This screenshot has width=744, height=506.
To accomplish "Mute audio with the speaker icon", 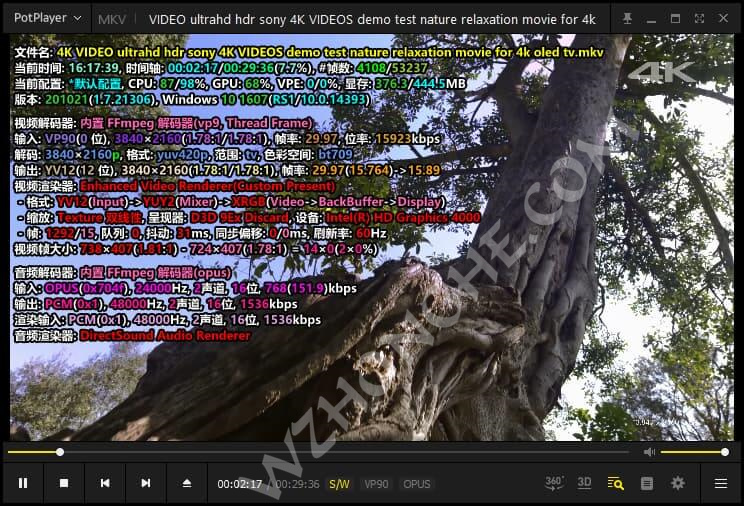I will pyautogui.click(x=649, y=452).
